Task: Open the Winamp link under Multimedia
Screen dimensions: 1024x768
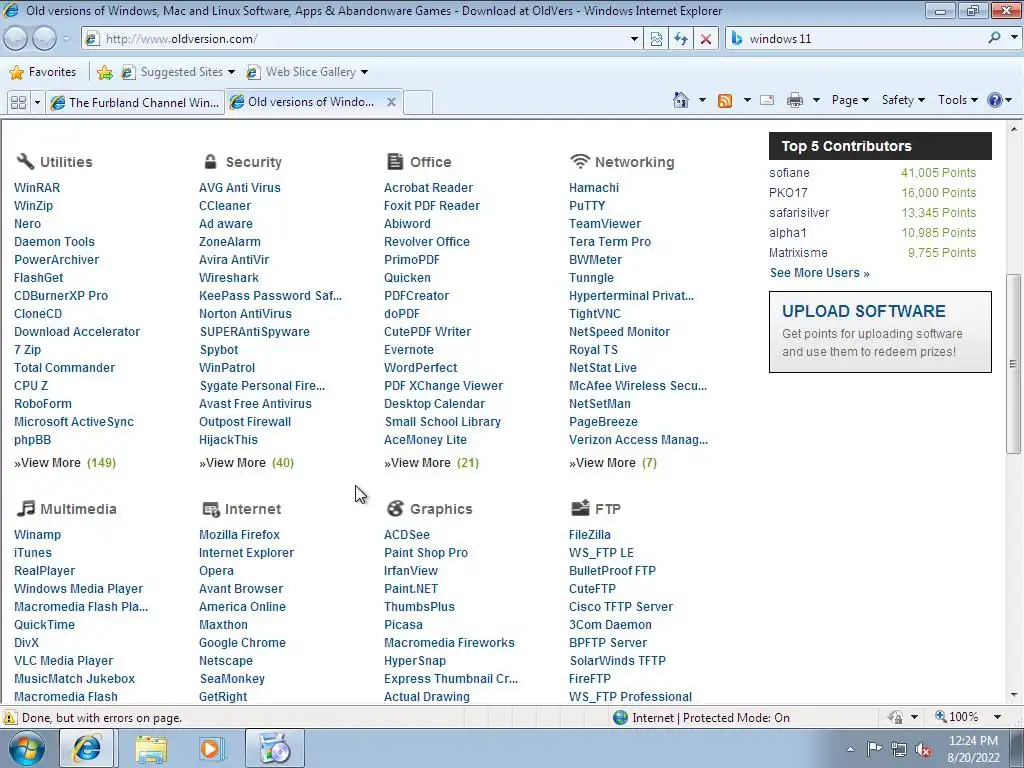Action: click(x=37, y=534)
